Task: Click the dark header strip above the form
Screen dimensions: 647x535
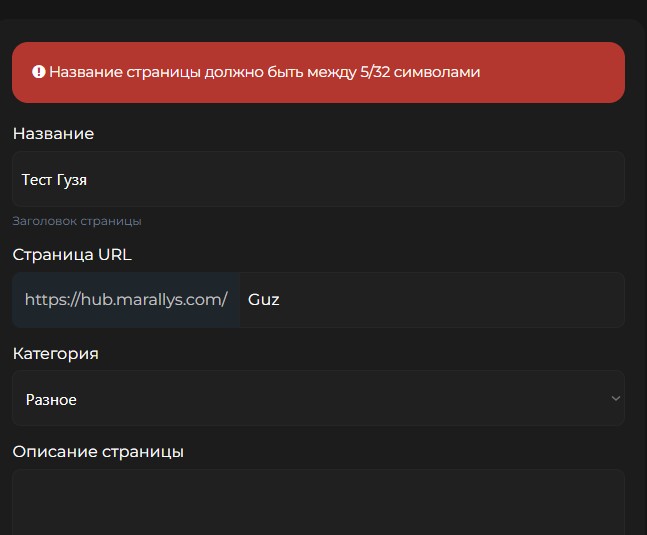Action: pyautogui.click(x=324, y=8)
